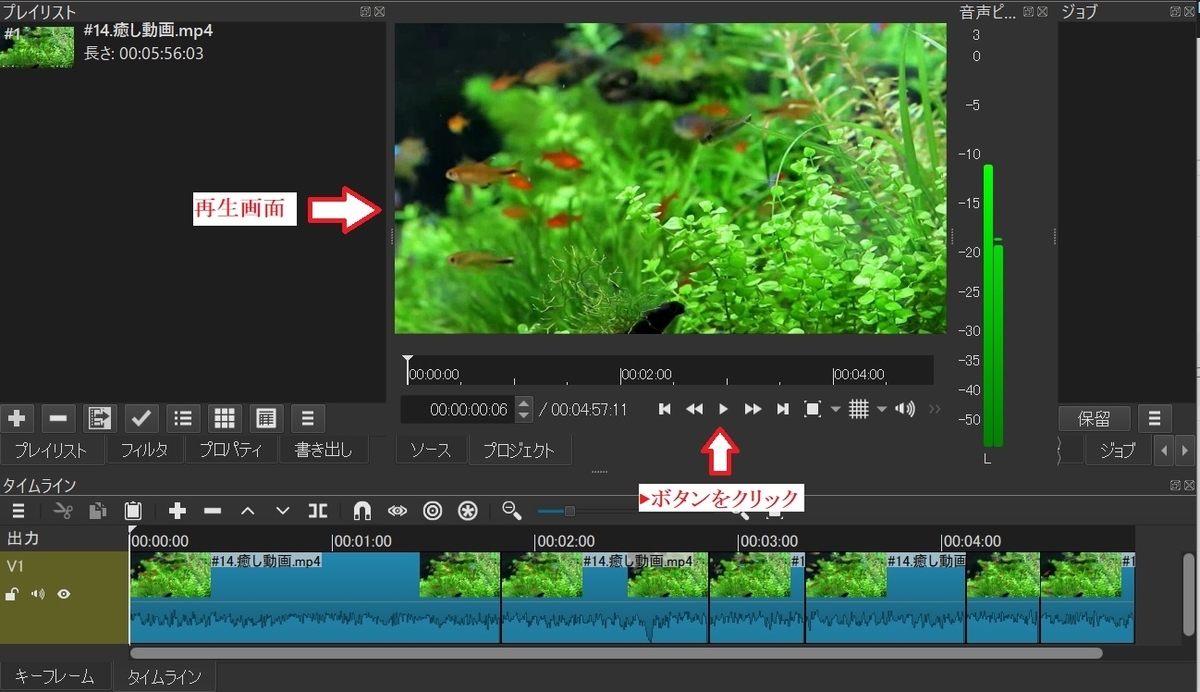The image size is (1200, 692).
Task: Select the タイムライン bottom tab
Action: (x=164, y=677)
